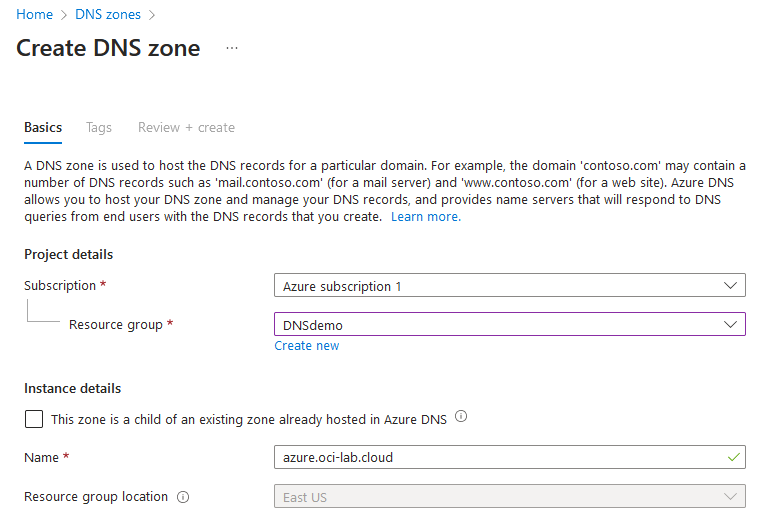Click info icon beside child zone option
This screenshot has height=530, width=766.
461,418
